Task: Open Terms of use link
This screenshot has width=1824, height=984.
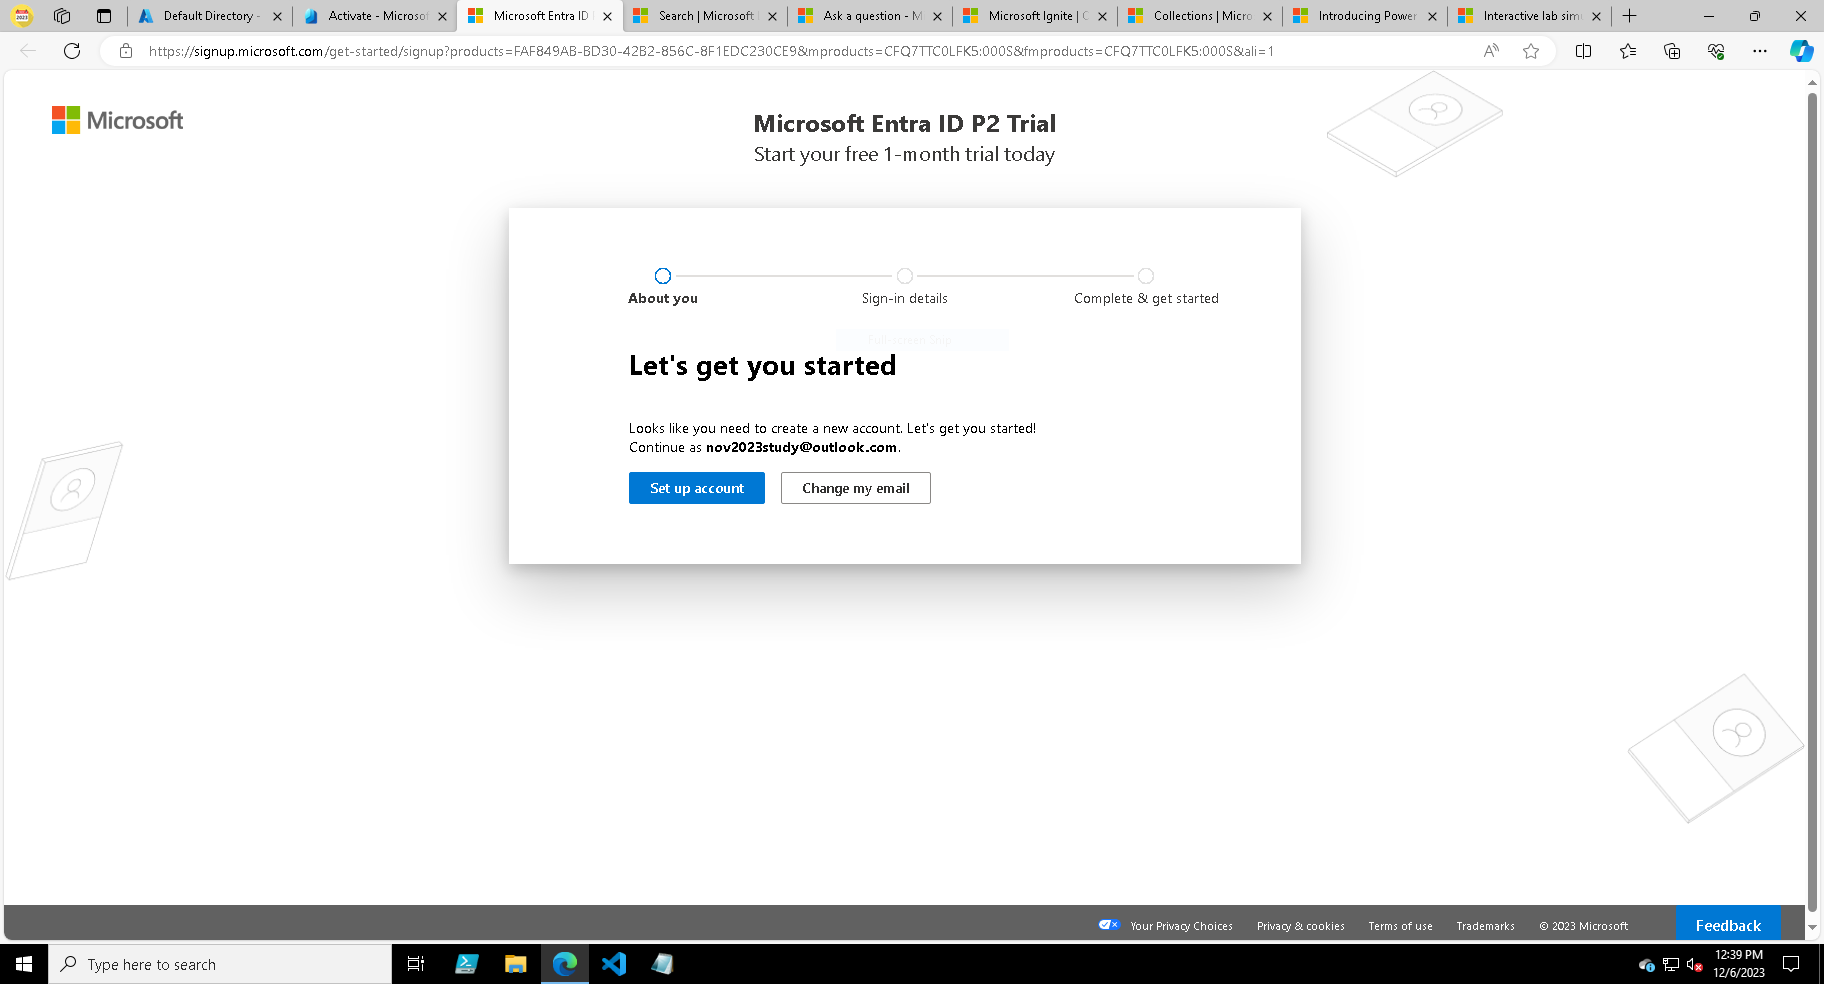Action: [1400, 926]
